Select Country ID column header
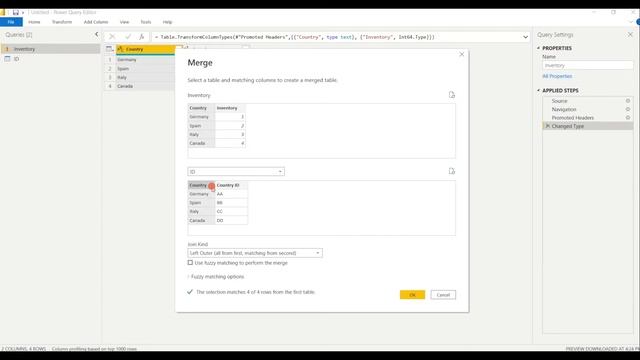The width and height of the screenshot is (640, 360). click(231, 185)
